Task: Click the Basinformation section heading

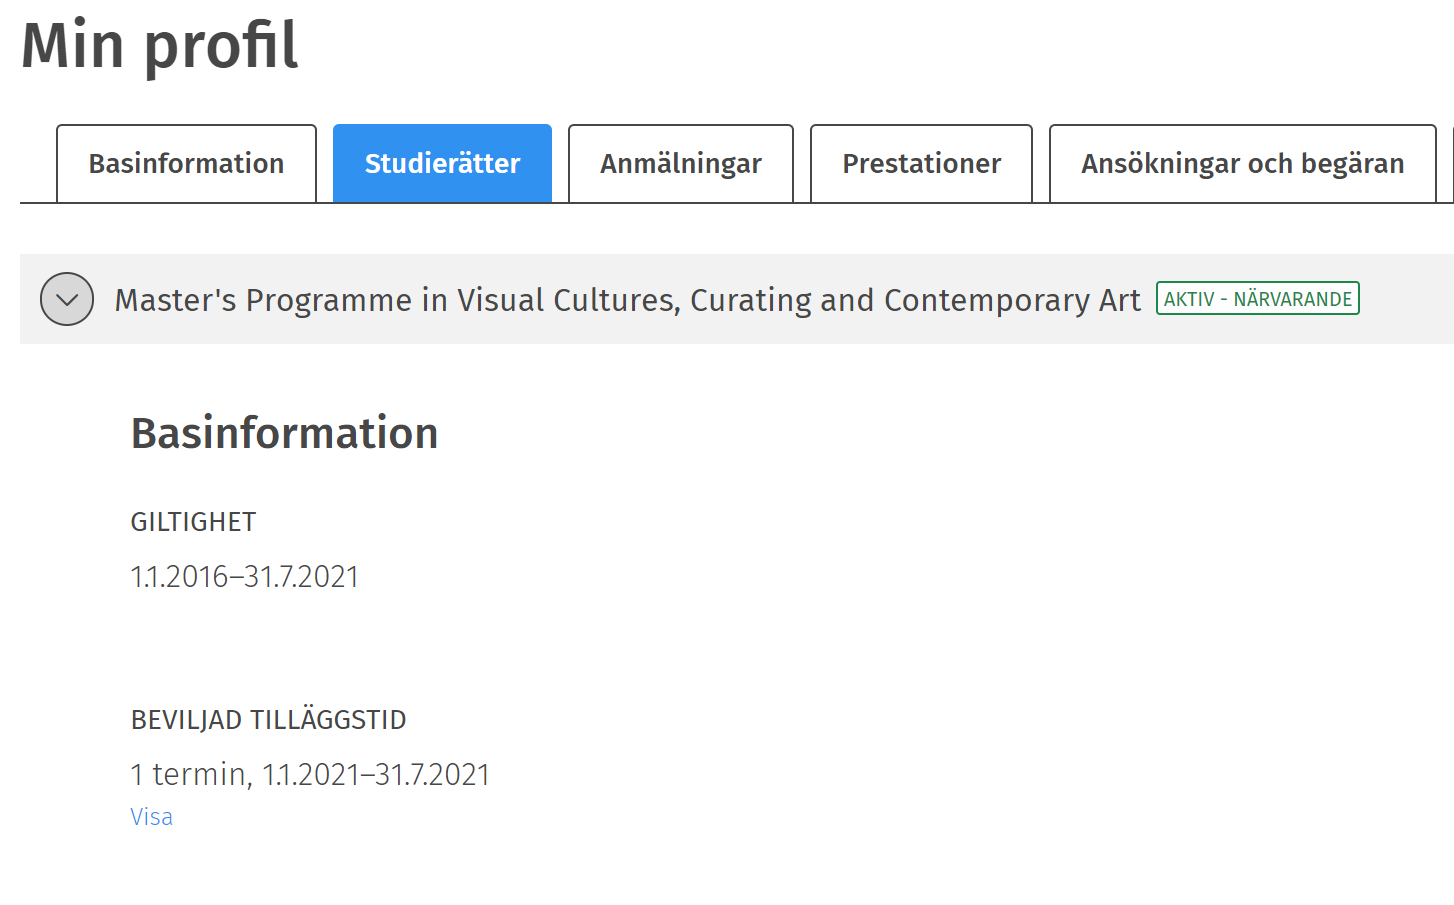Action: (x=284, y=434)
